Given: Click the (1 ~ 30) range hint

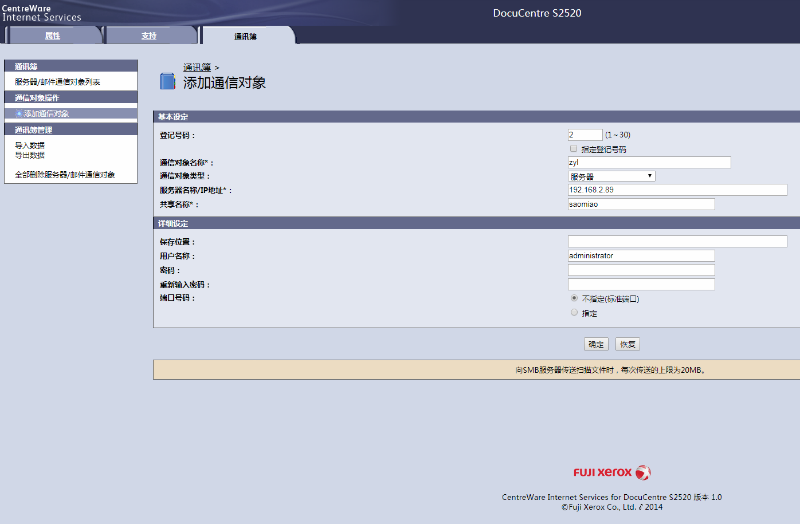Looking at the screenshot, I should 618,135.
